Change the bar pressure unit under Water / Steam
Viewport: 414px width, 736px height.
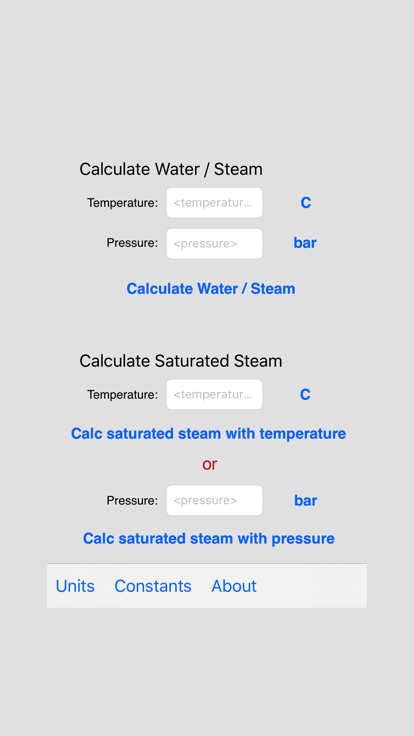pos(305,243)
